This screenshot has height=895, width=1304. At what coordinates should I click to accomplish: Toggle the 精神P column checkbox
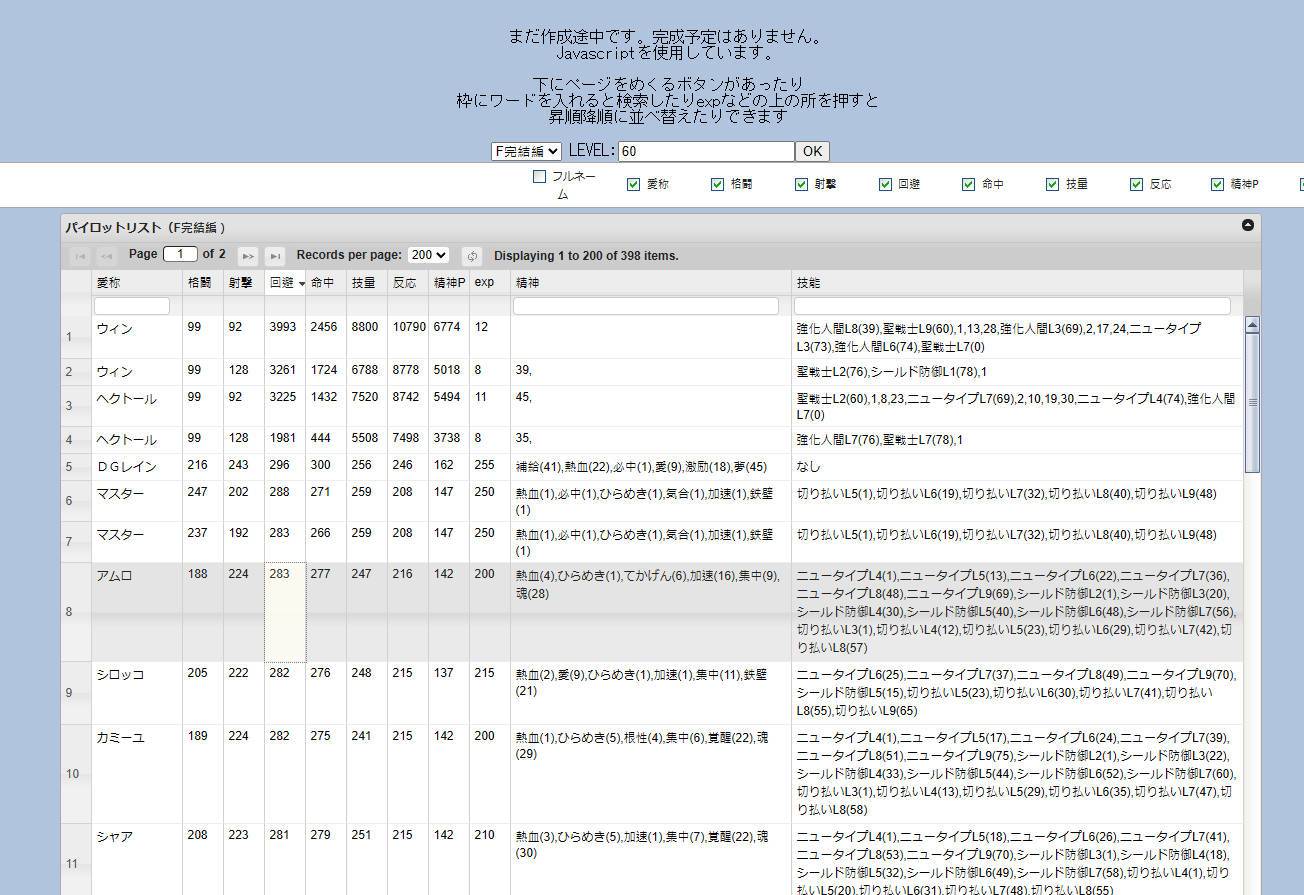[1217, 184]
